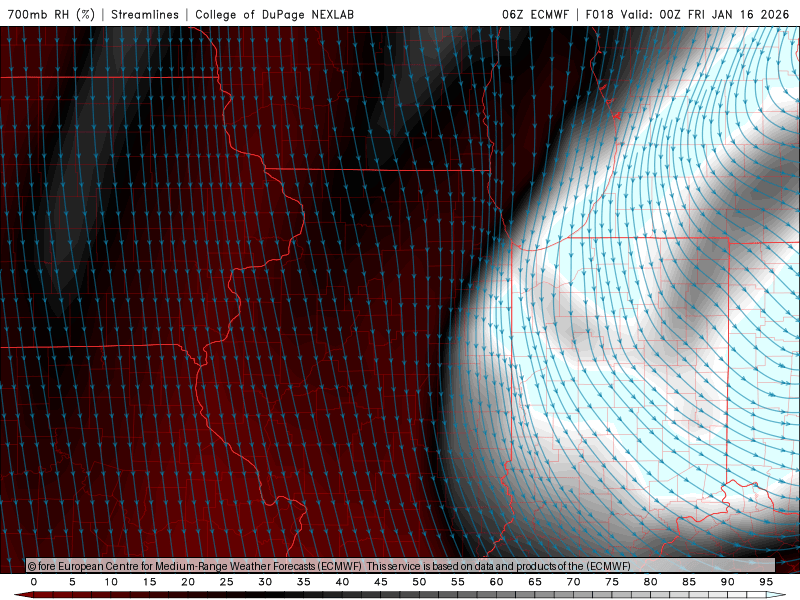Click the "85" value on color scale

[689, 582]
